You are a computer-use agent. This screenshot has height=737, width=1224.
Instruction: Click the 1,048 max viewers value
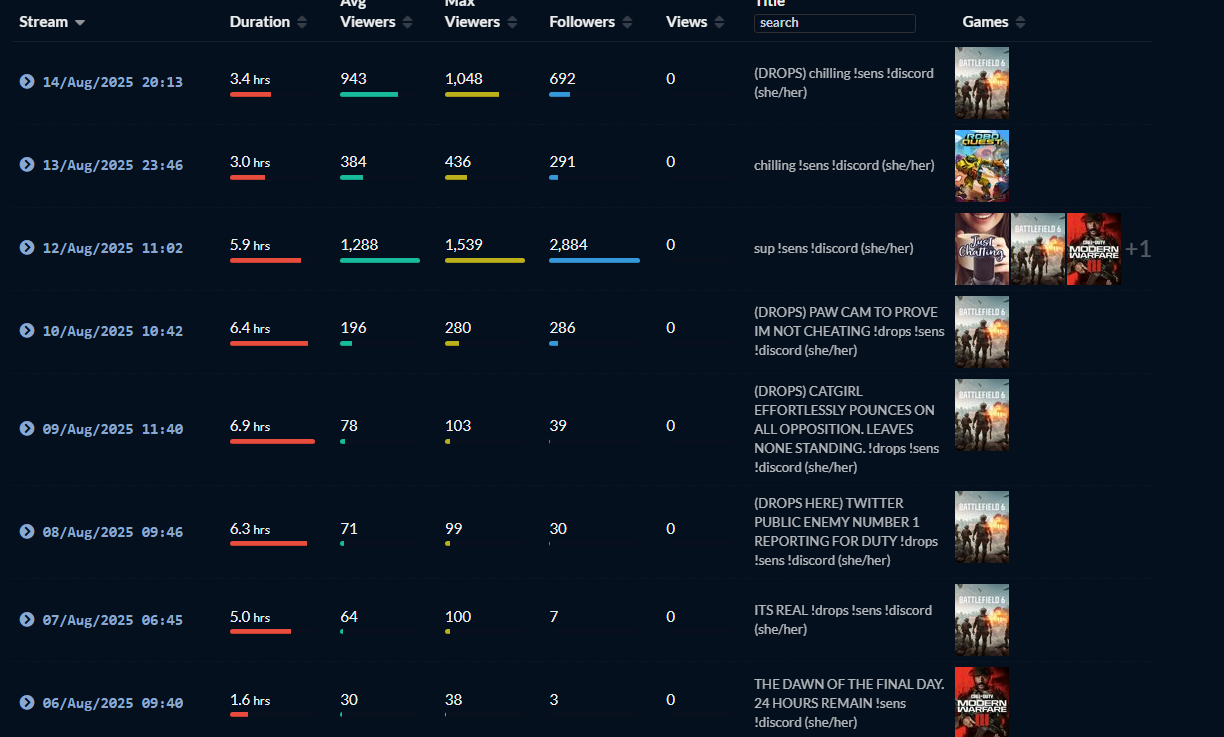[x=464, y=78]
